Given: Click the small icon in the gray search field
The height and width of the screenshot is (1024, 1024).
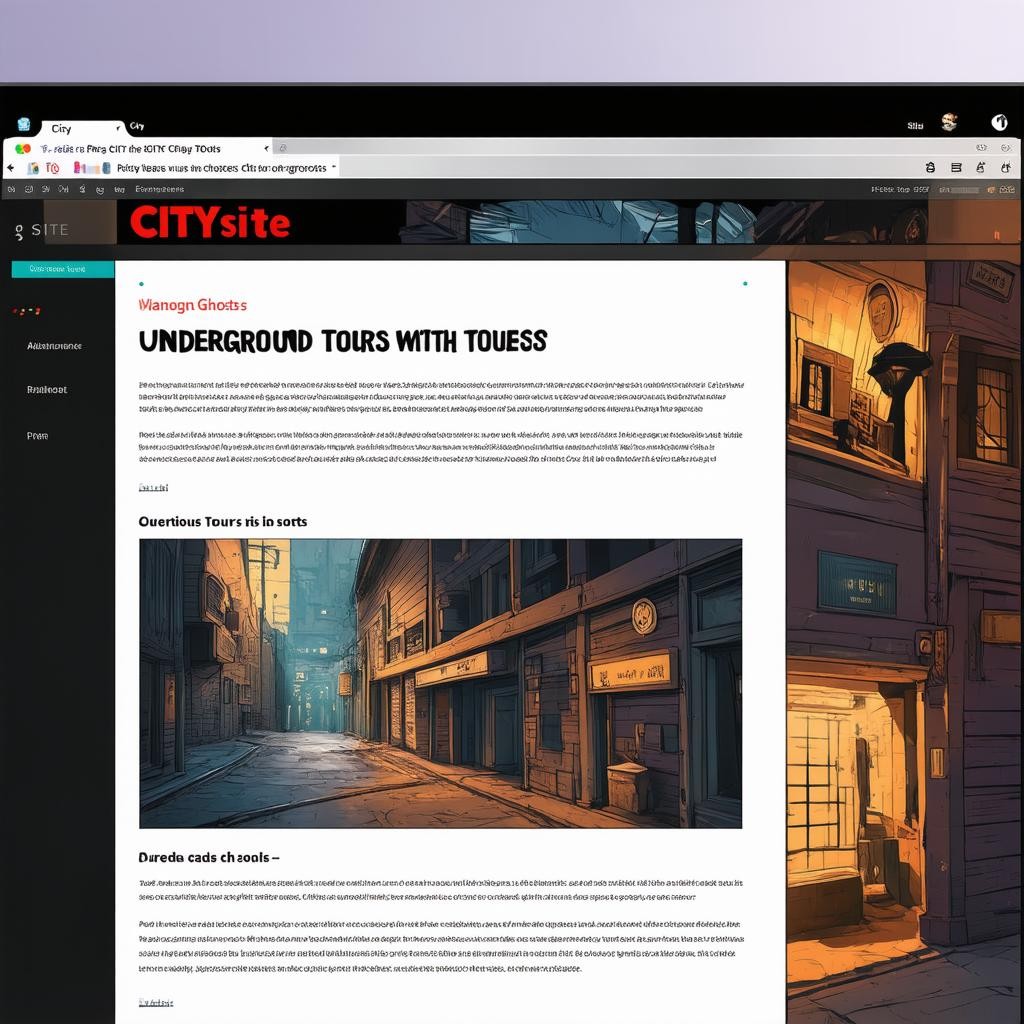Looking at the screenshot, I should (283, 148).
